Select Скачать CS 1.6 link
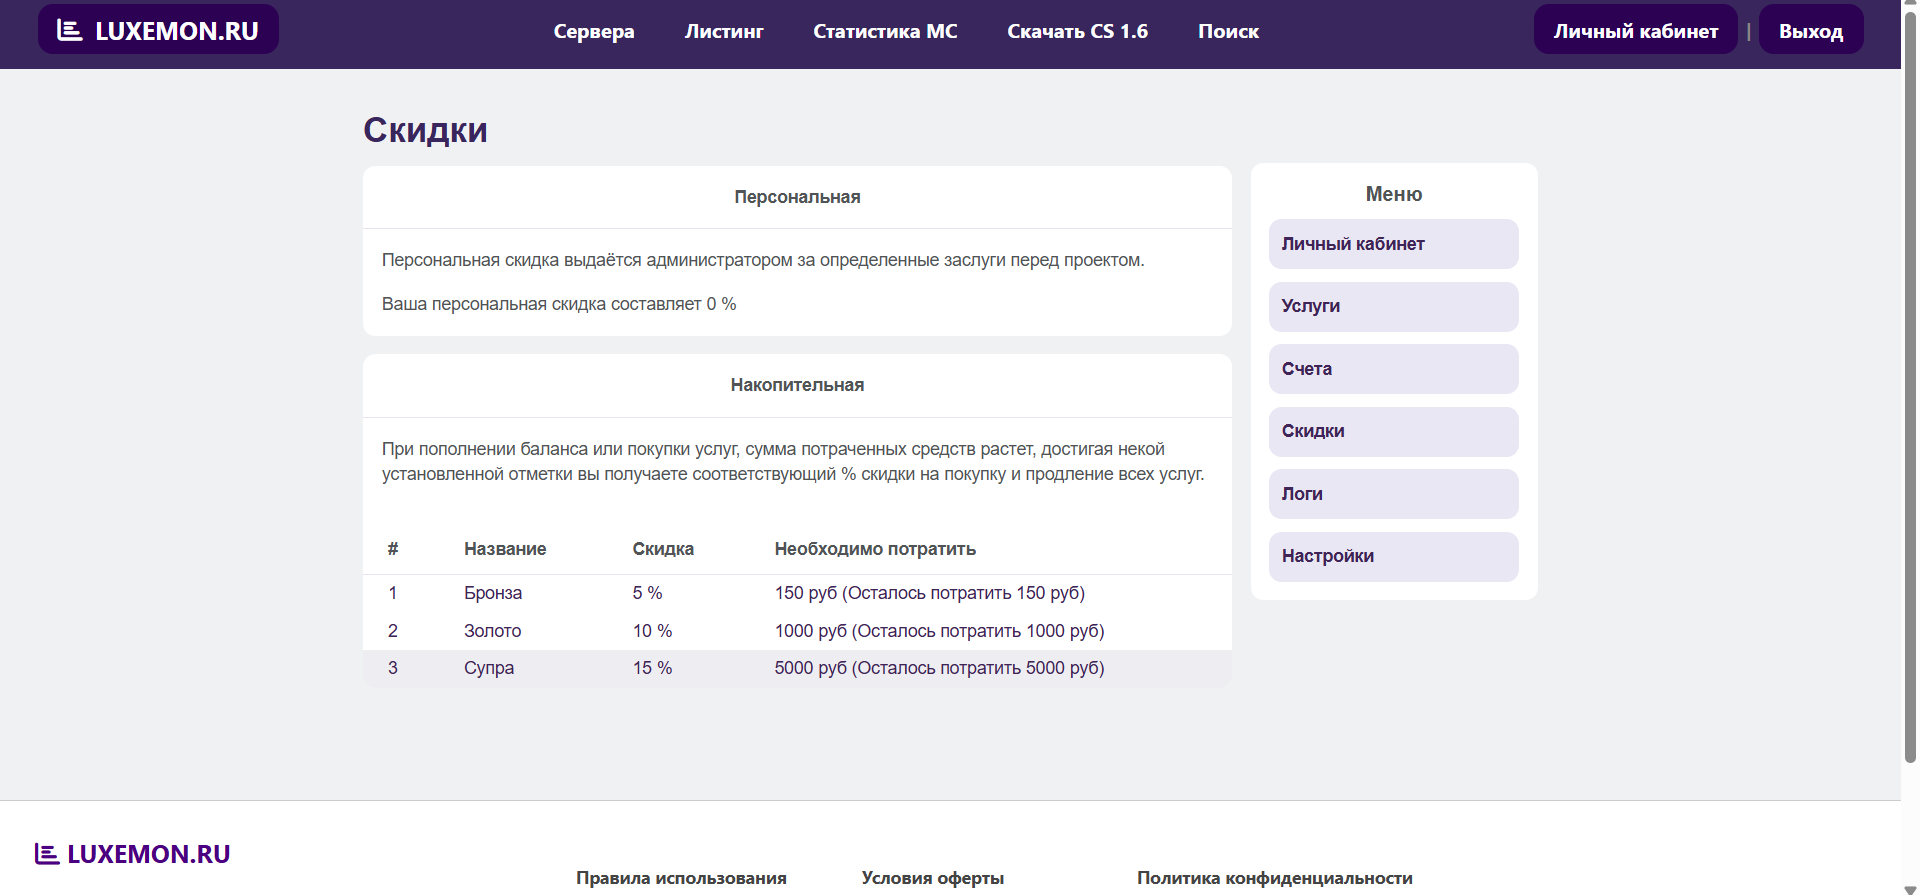 [x=1077, y=31]
